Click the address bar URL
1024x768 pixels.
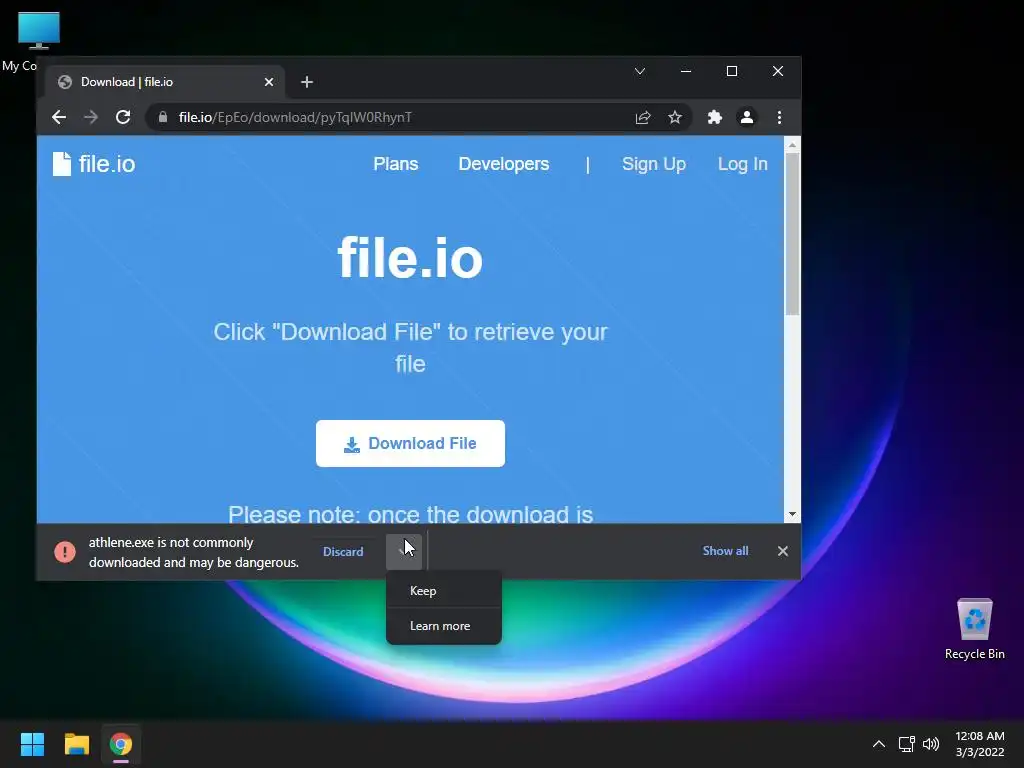295,118
